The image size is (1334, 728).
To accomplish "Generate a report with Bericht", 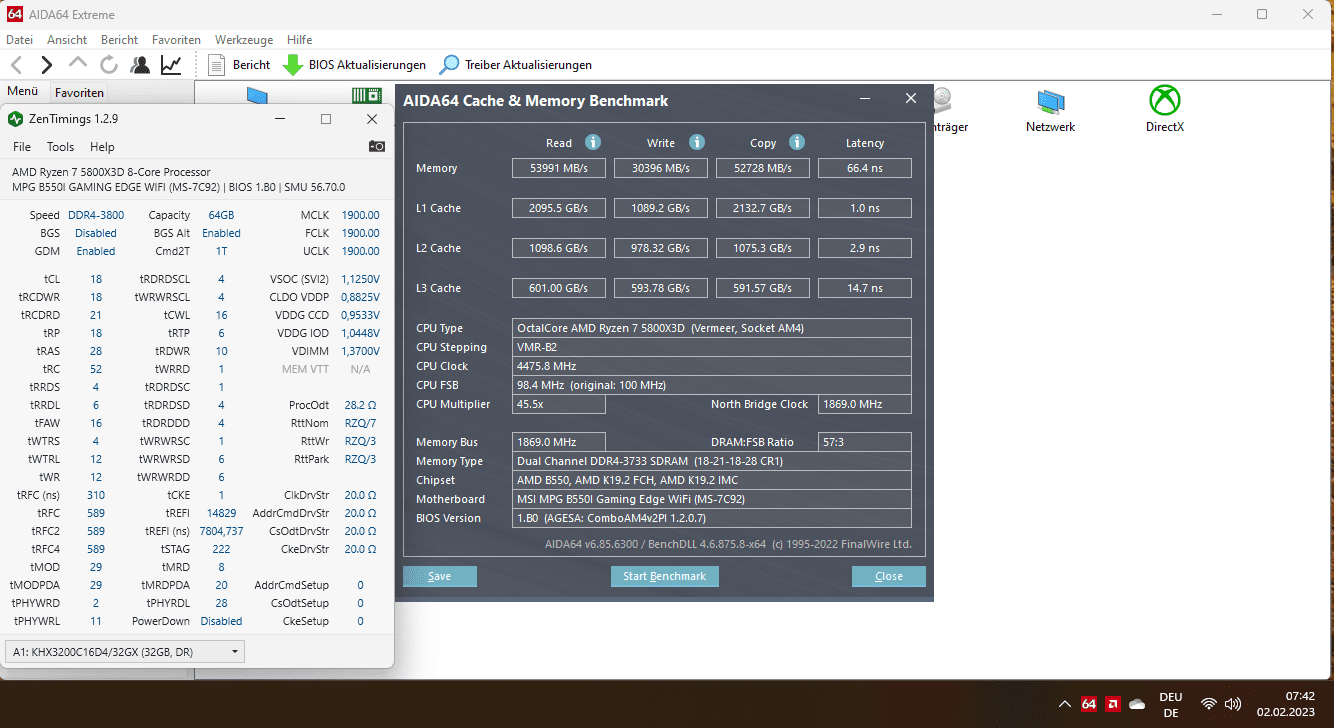I will (x=238, y=65).
